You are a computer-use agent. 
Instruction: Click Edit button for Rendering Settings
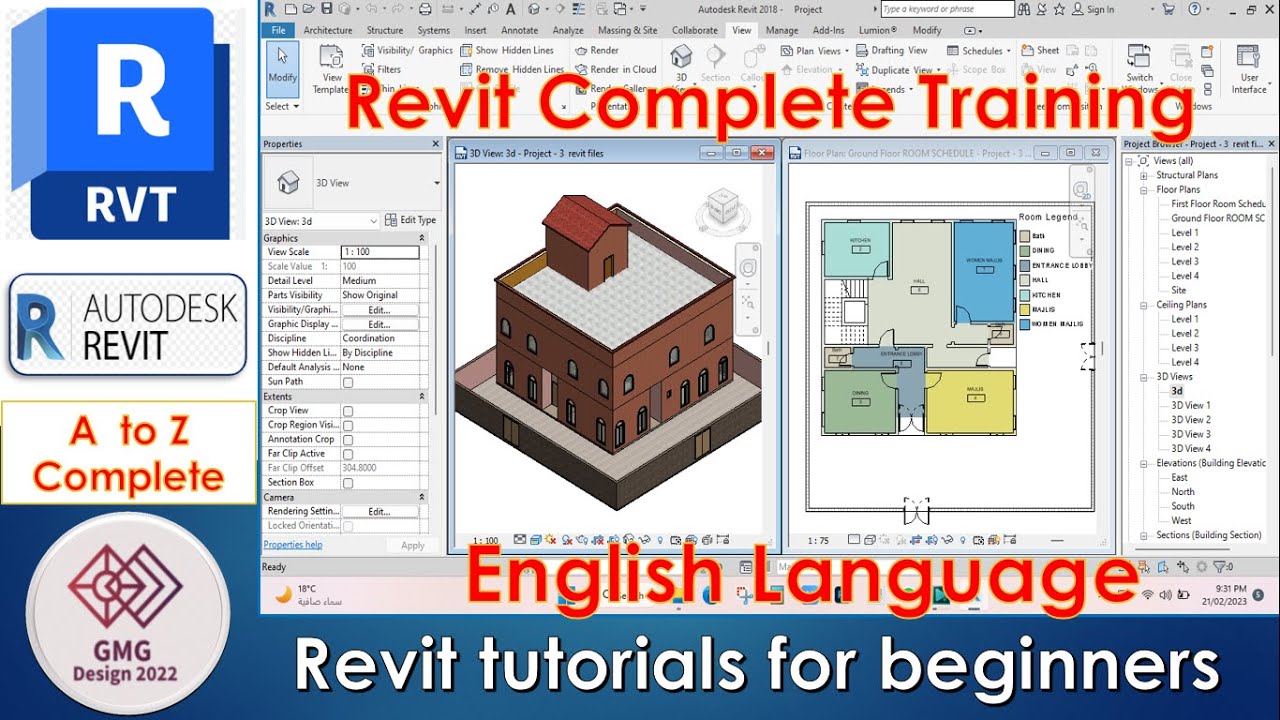pyautogui.click(x=379, y=511)
